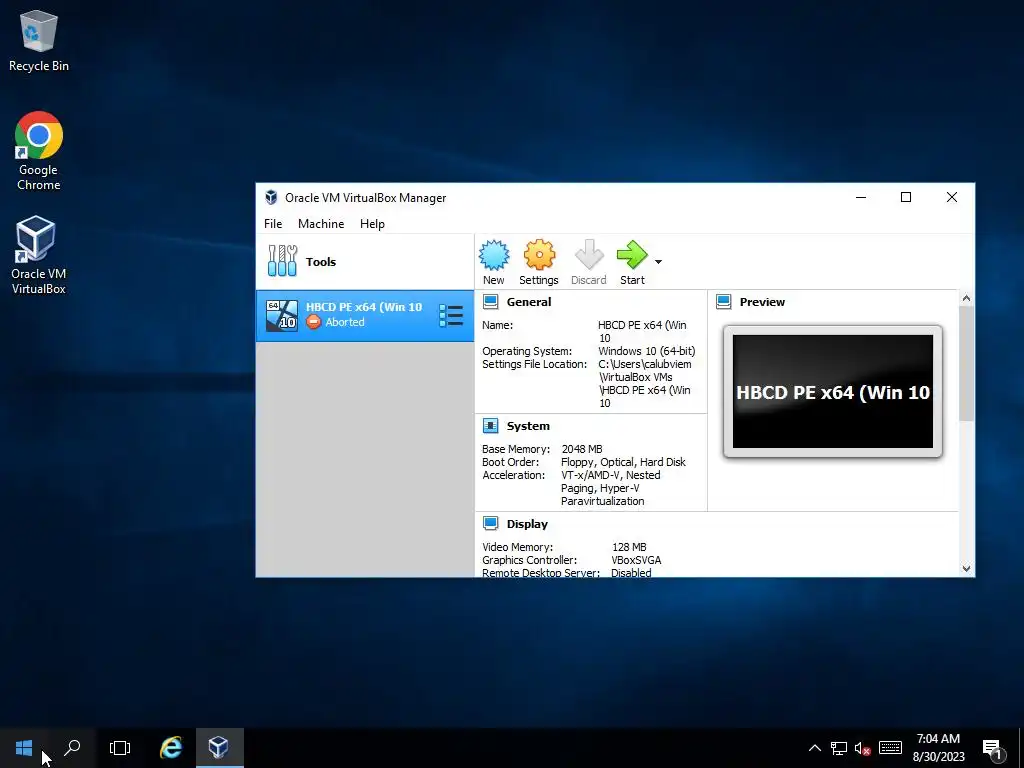1024x768 pixels.
Task: Click the Preview section icon
Action: (724, 302)
